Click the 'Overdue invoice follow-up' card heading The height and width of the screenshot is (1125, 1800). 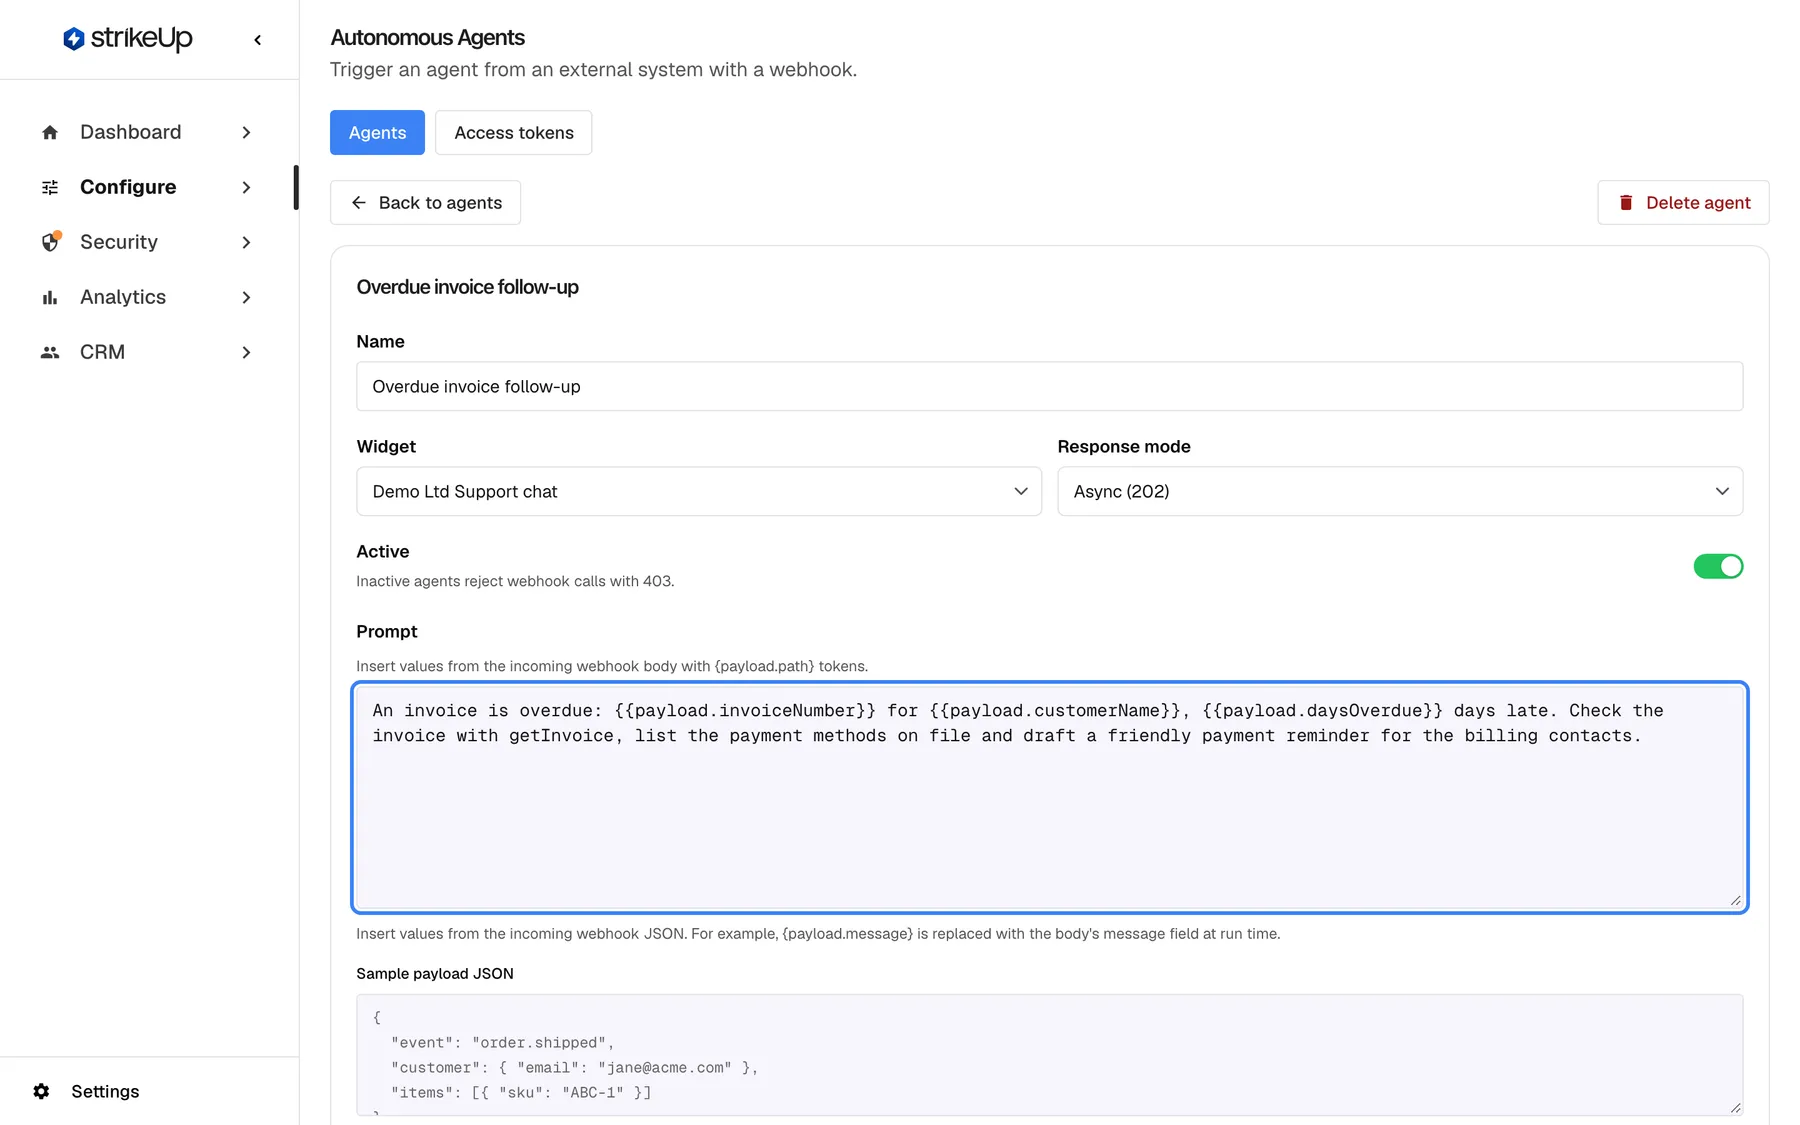click(467, 287)
